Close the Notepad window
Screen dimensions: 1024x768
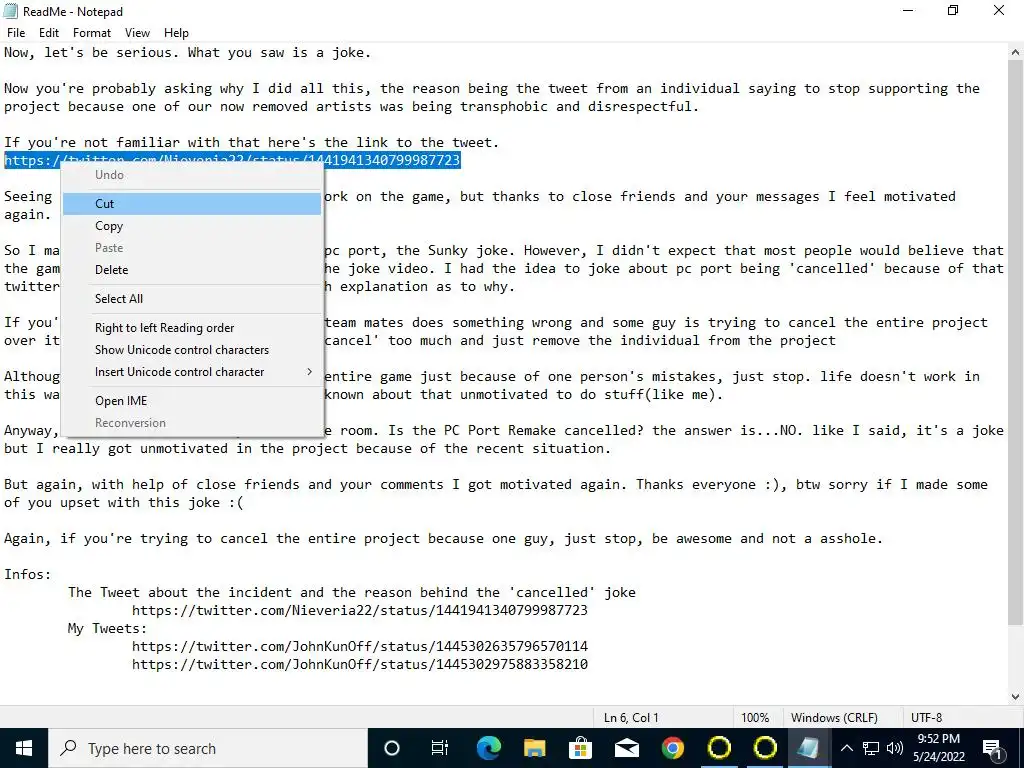[x=999, y=11]
